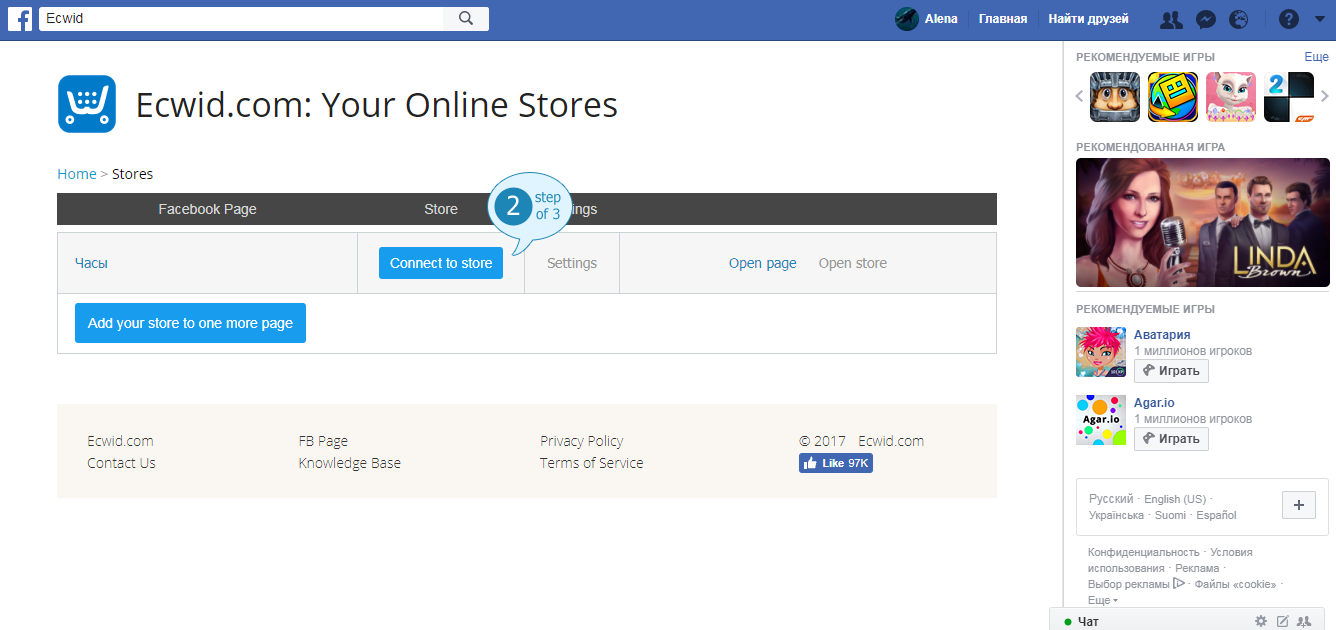
Task: Switch language to English (US)
Action: pos(1175,499)
